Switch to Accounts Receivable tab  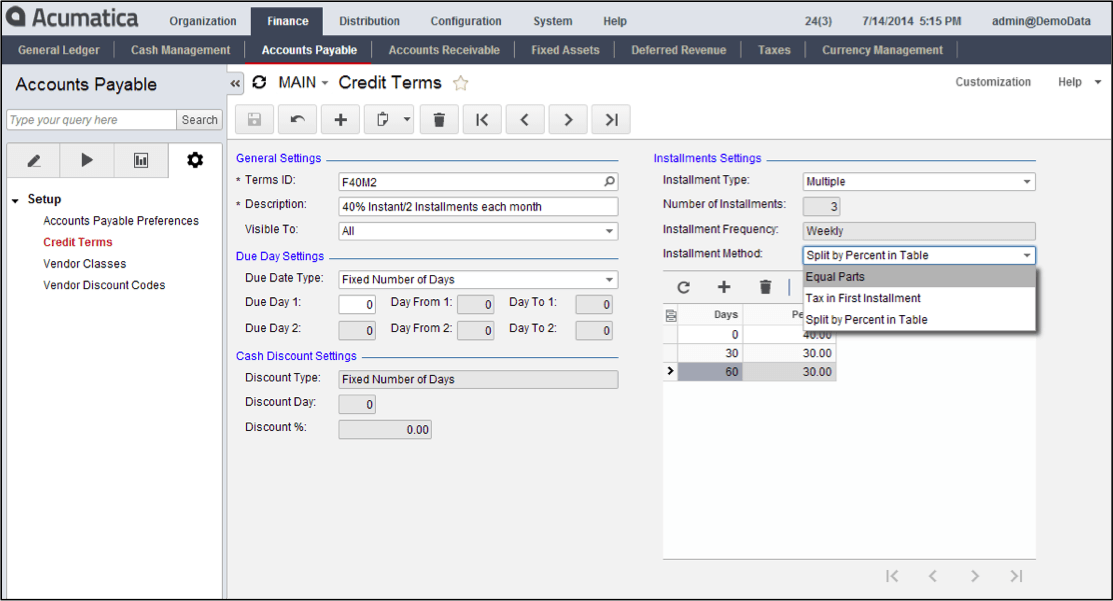coord(444,50)
